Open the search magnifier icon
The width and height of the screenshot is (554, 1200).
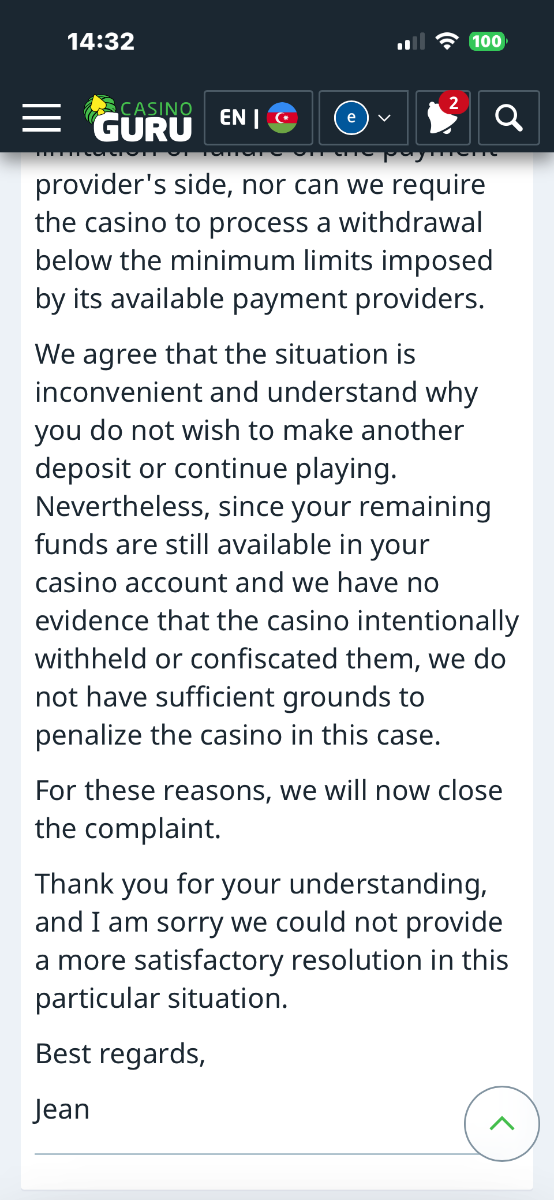click(x=509, y=119)
